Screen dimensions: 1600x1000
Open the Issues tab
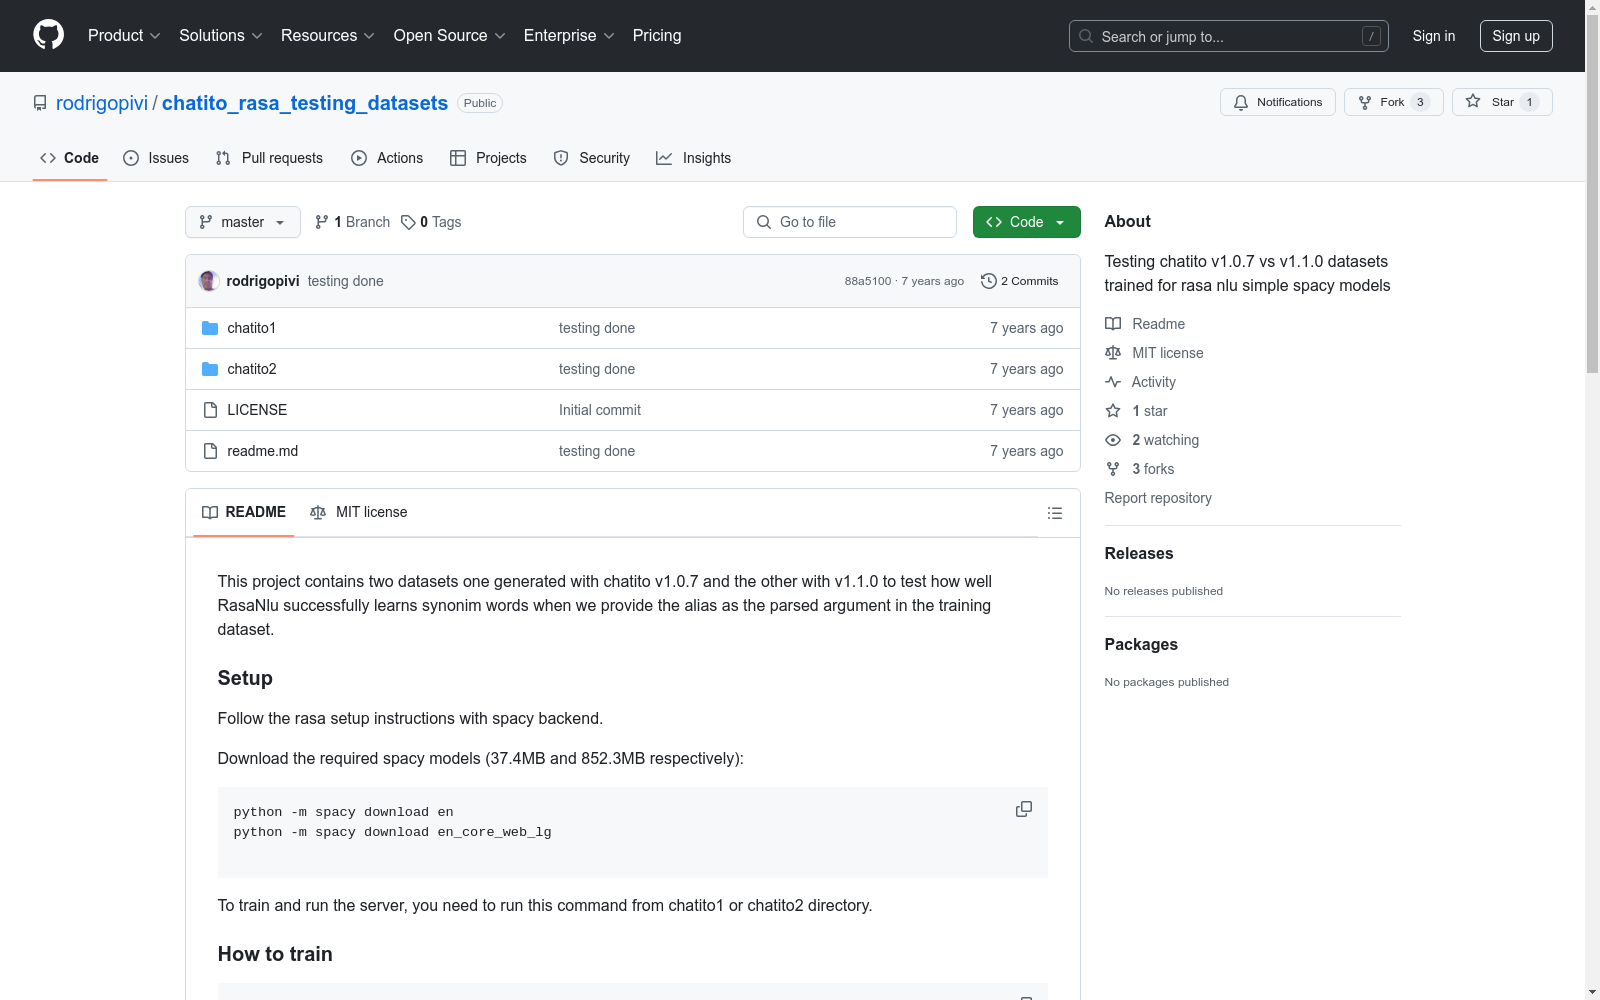point(156,158)
